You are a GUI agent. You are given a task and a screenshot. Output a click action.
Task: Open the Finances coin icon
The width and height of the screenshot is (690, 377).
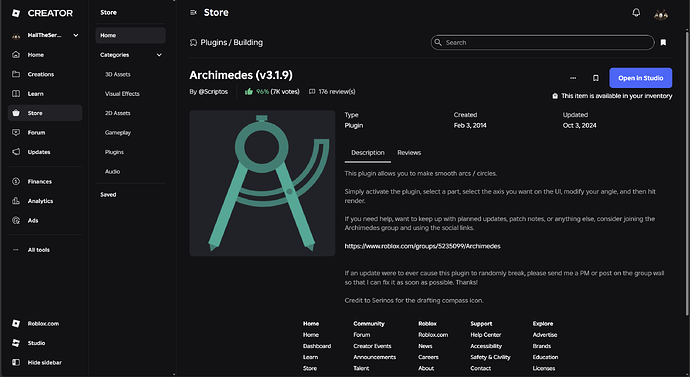pyautogui.click(x=16, y=181)
